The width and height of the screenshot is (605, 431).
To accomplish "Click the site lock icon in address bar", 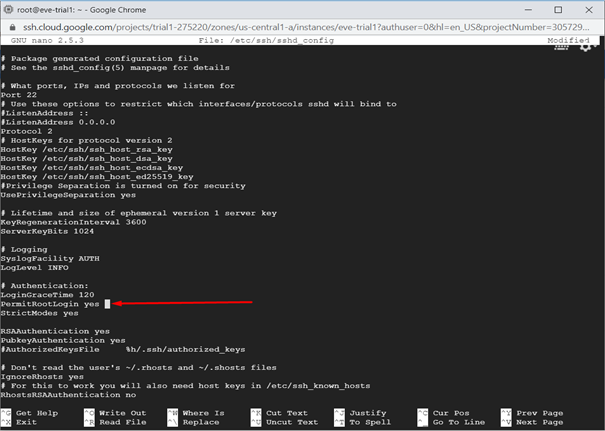I will pos(12,27).
